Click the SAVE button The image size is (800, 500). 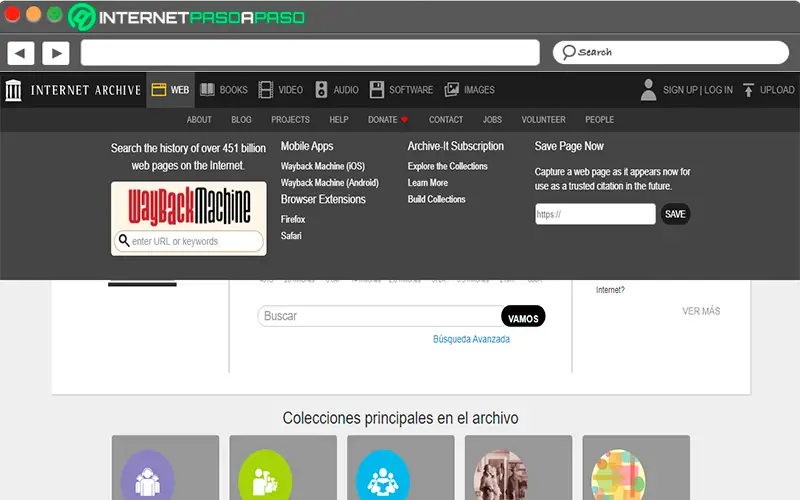point(675,214)
